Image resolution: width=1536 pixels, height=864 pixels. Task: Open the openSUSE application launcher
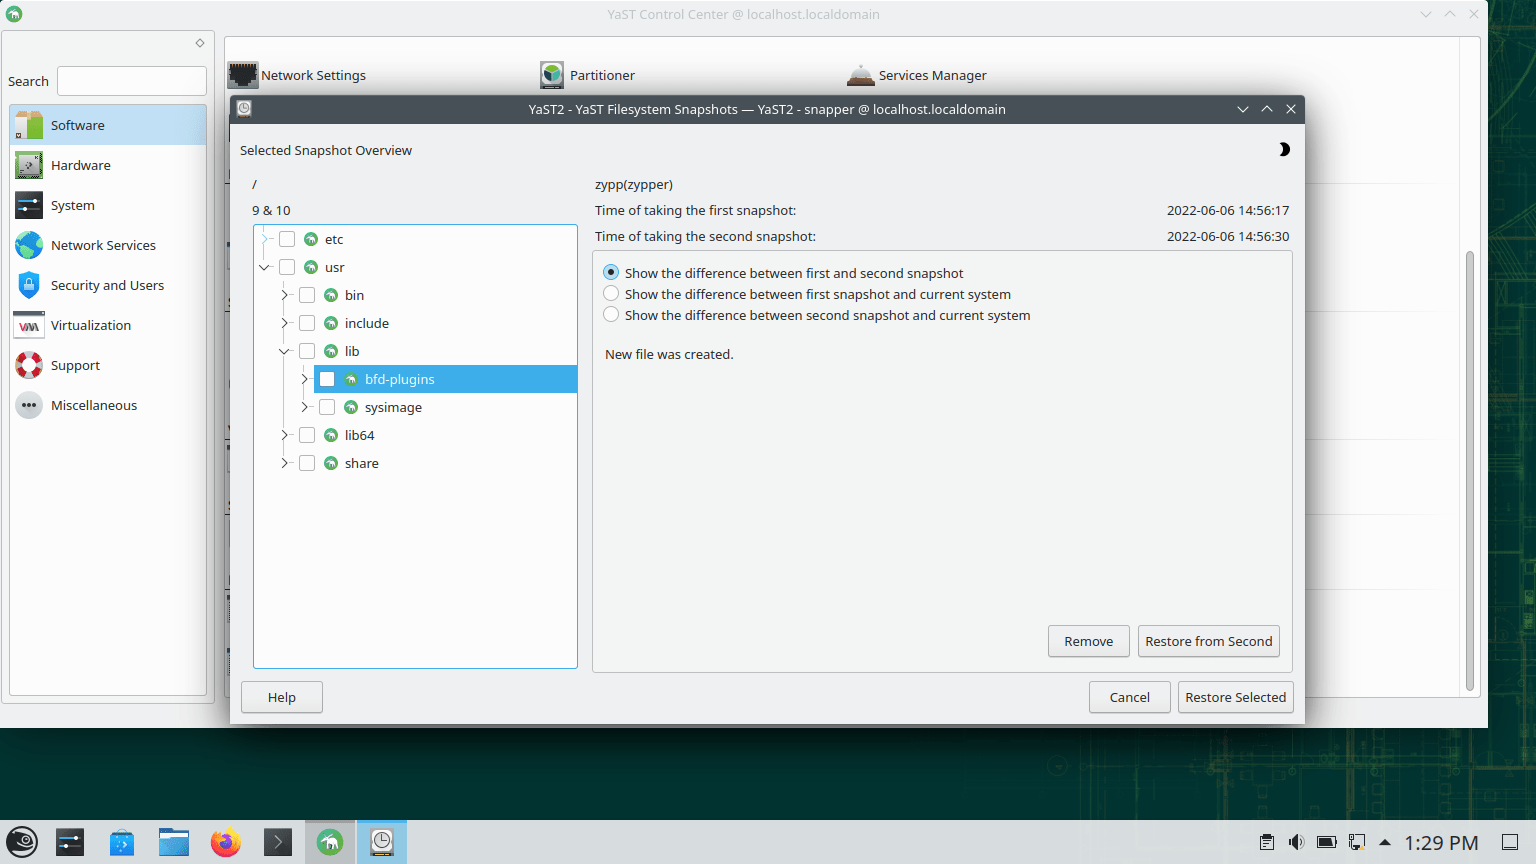22,842
